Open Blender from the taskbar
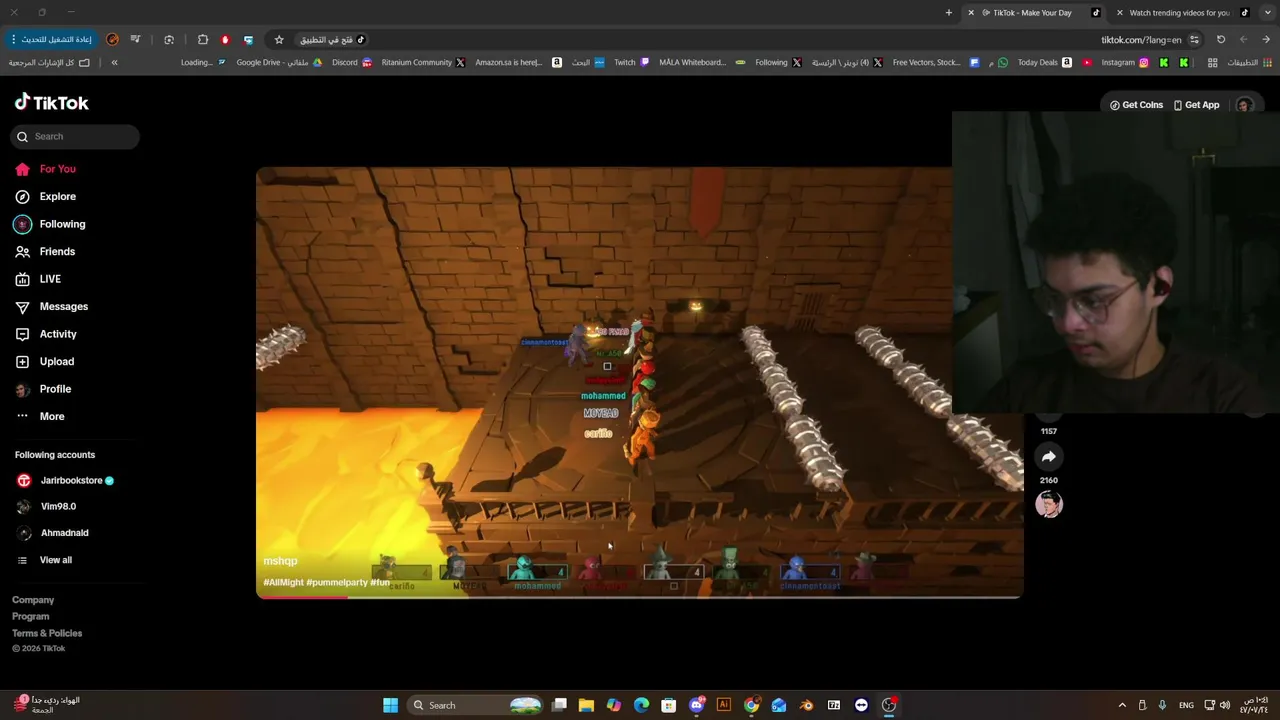This screenshot has height=720, width=1280. point(806,705)
